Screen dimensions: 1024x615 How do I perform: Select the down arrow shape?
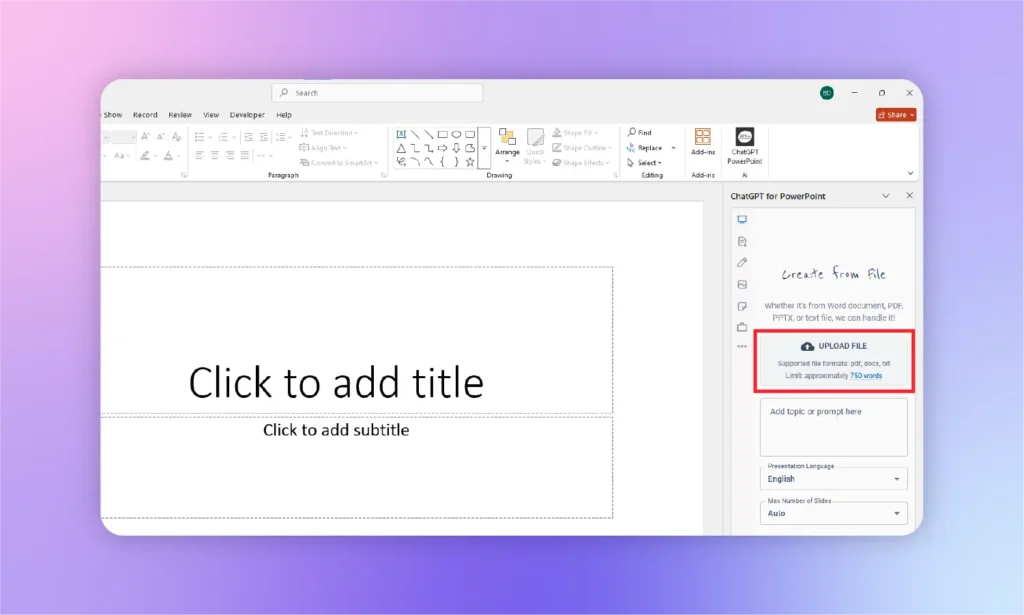(456, 148)
